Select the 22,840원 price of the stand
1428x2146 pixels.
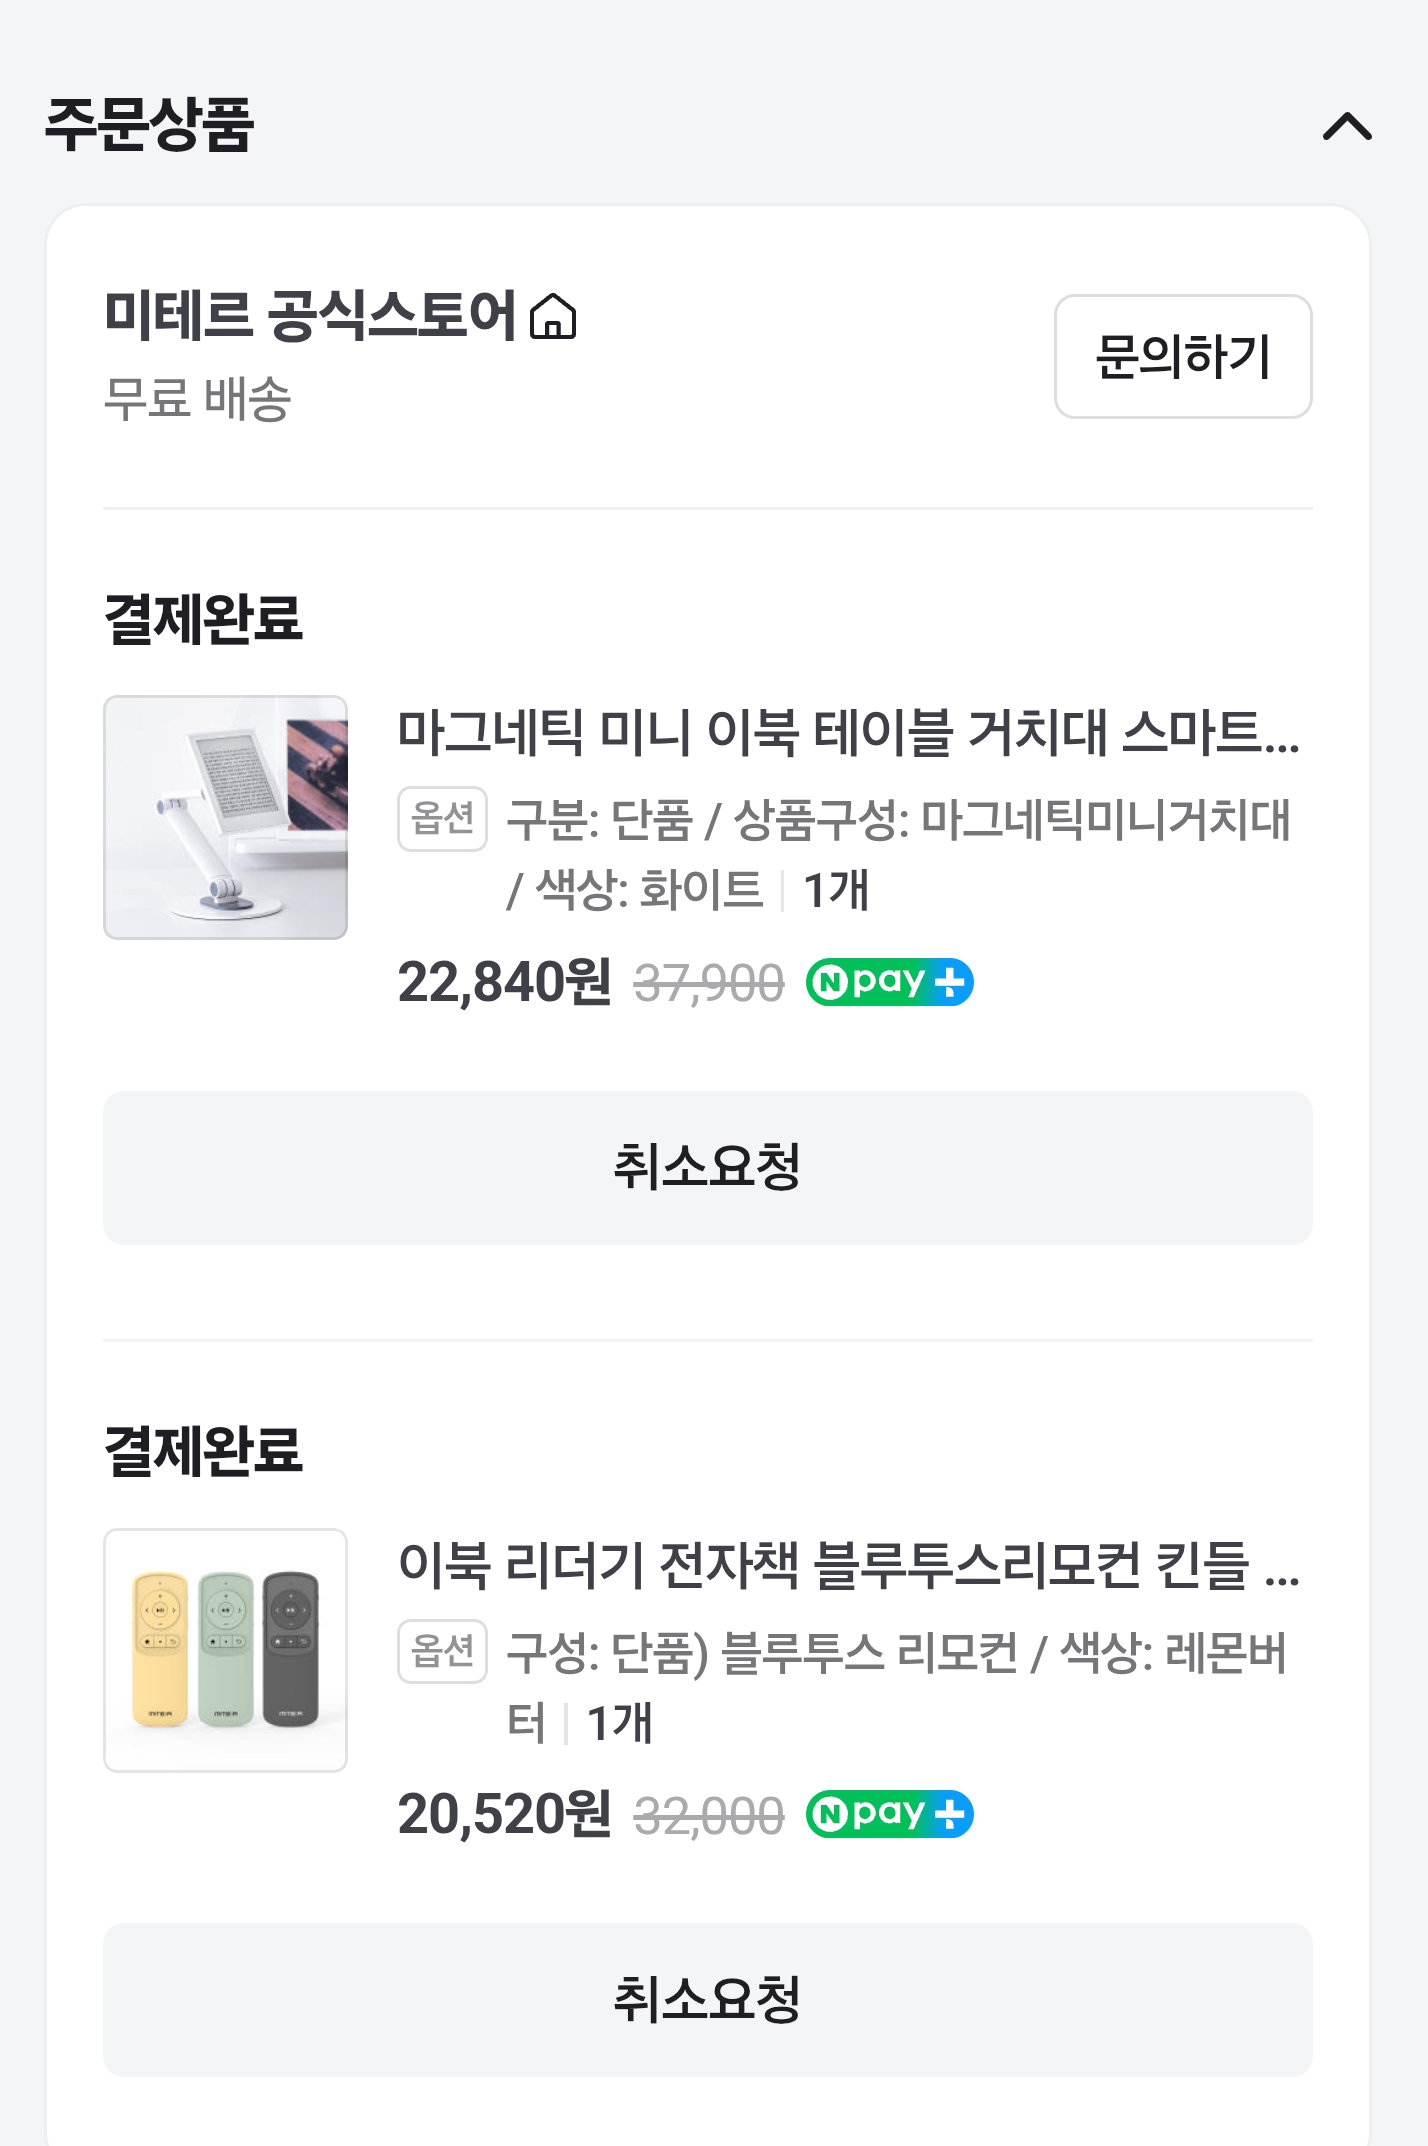tap(504, 982)
